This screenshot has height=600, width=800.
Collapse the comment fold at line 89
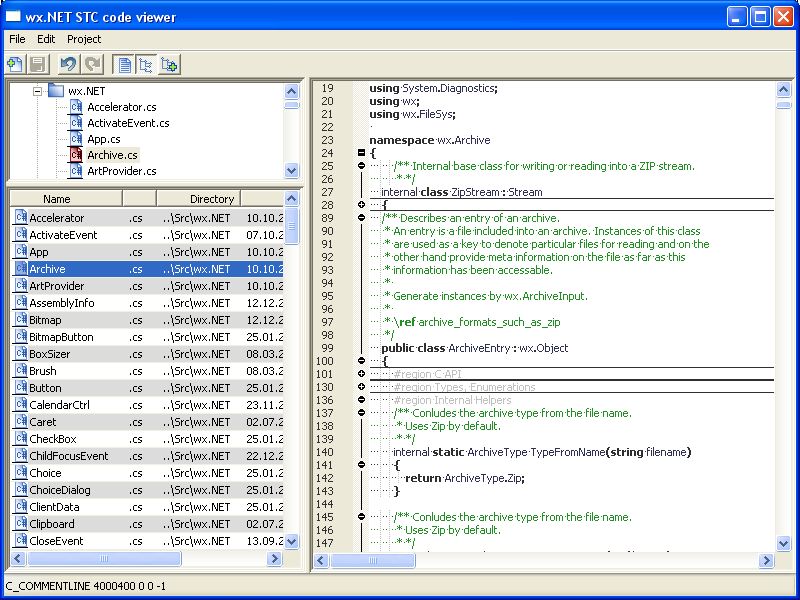click(x=361, y=218)
